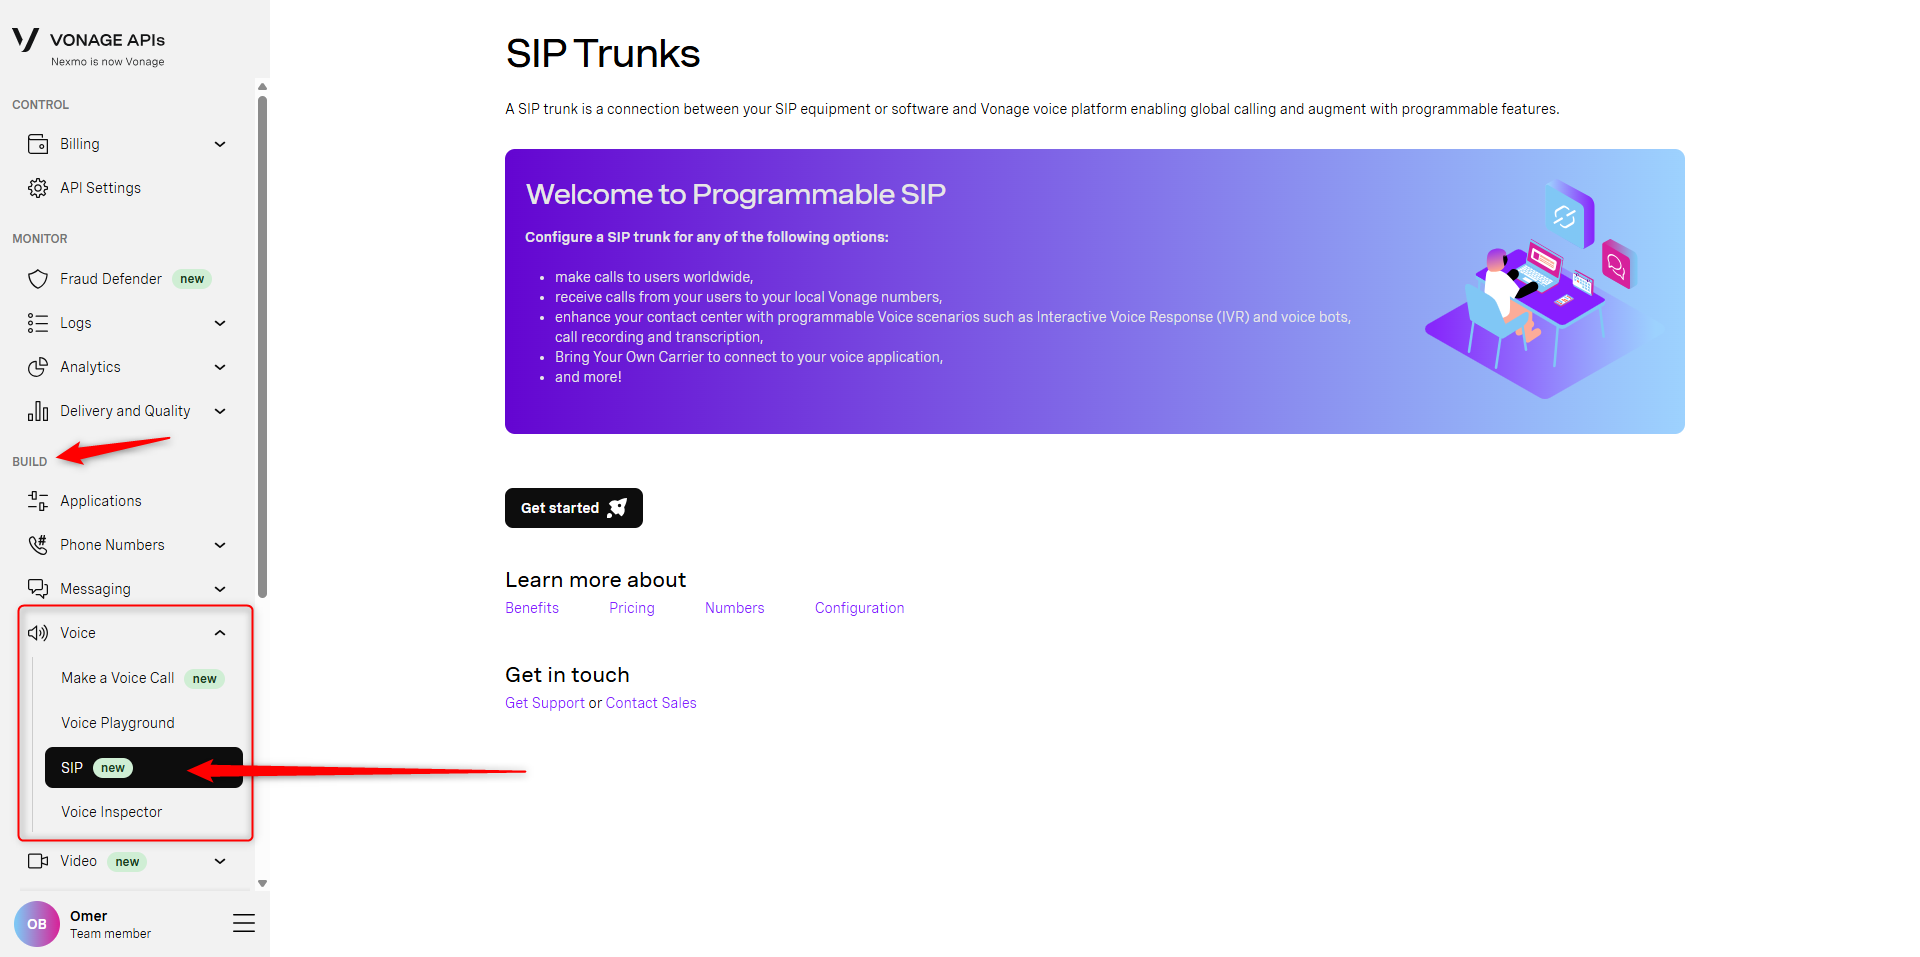
Task: Expand the Analytics section chevron
Action: (220, 367)
